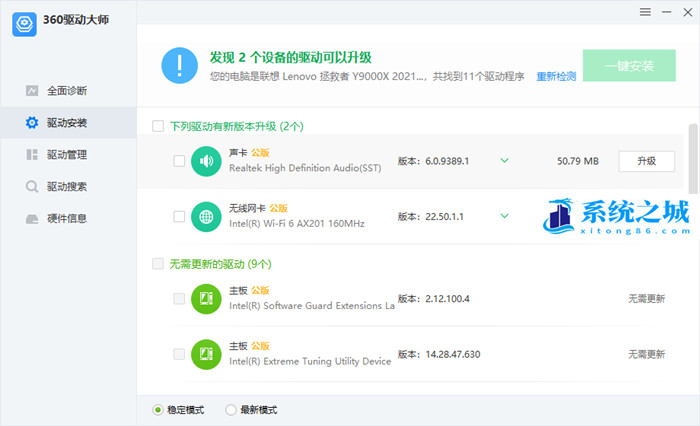Open the 硬件信息 sidebar tab

(68, 218)
